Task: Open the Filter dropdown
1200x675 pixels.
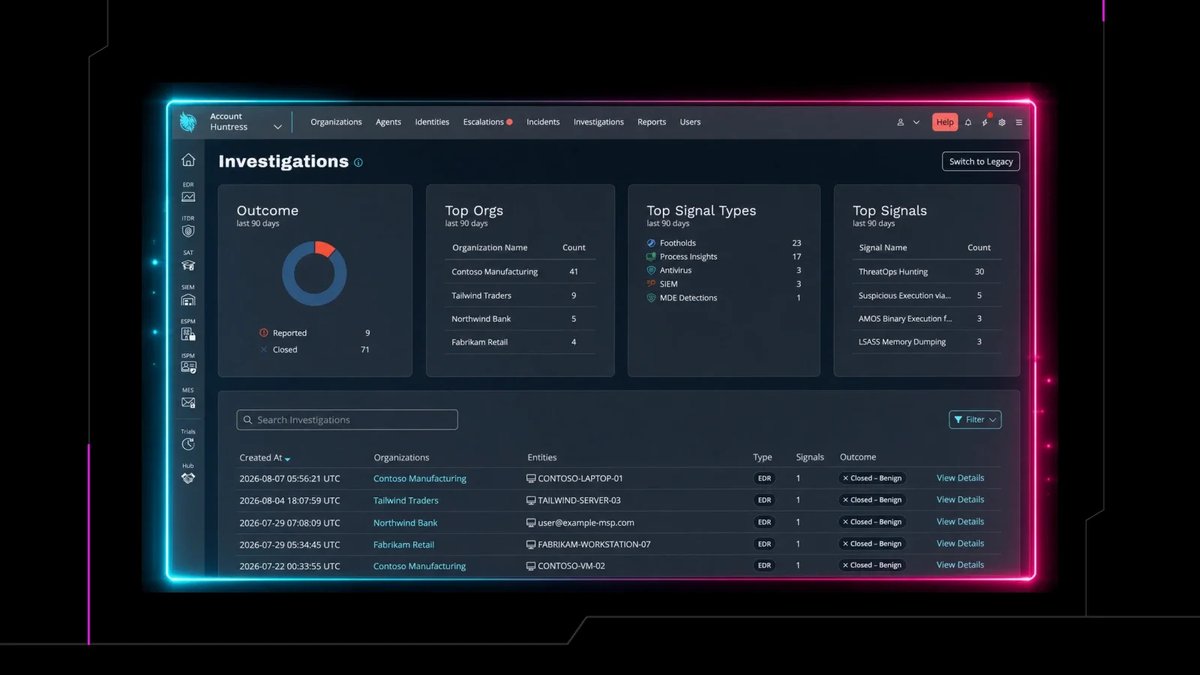Action: (975, 420)
